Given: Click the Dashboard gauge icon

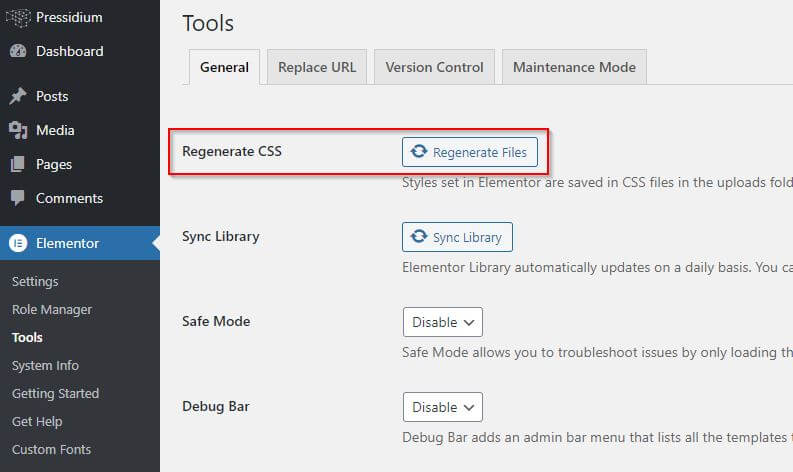Looking at the screenshot, I should 18,51.
